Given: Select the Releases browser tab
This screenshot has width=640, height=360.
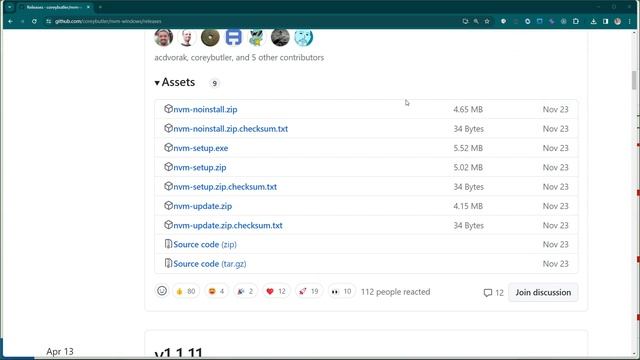Looking at the screenshot, I should tap(55, 7).
